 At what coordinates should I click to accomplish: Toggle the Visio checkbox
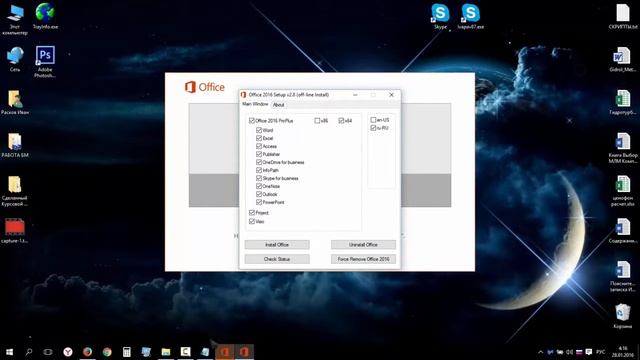tap(252, 221)
